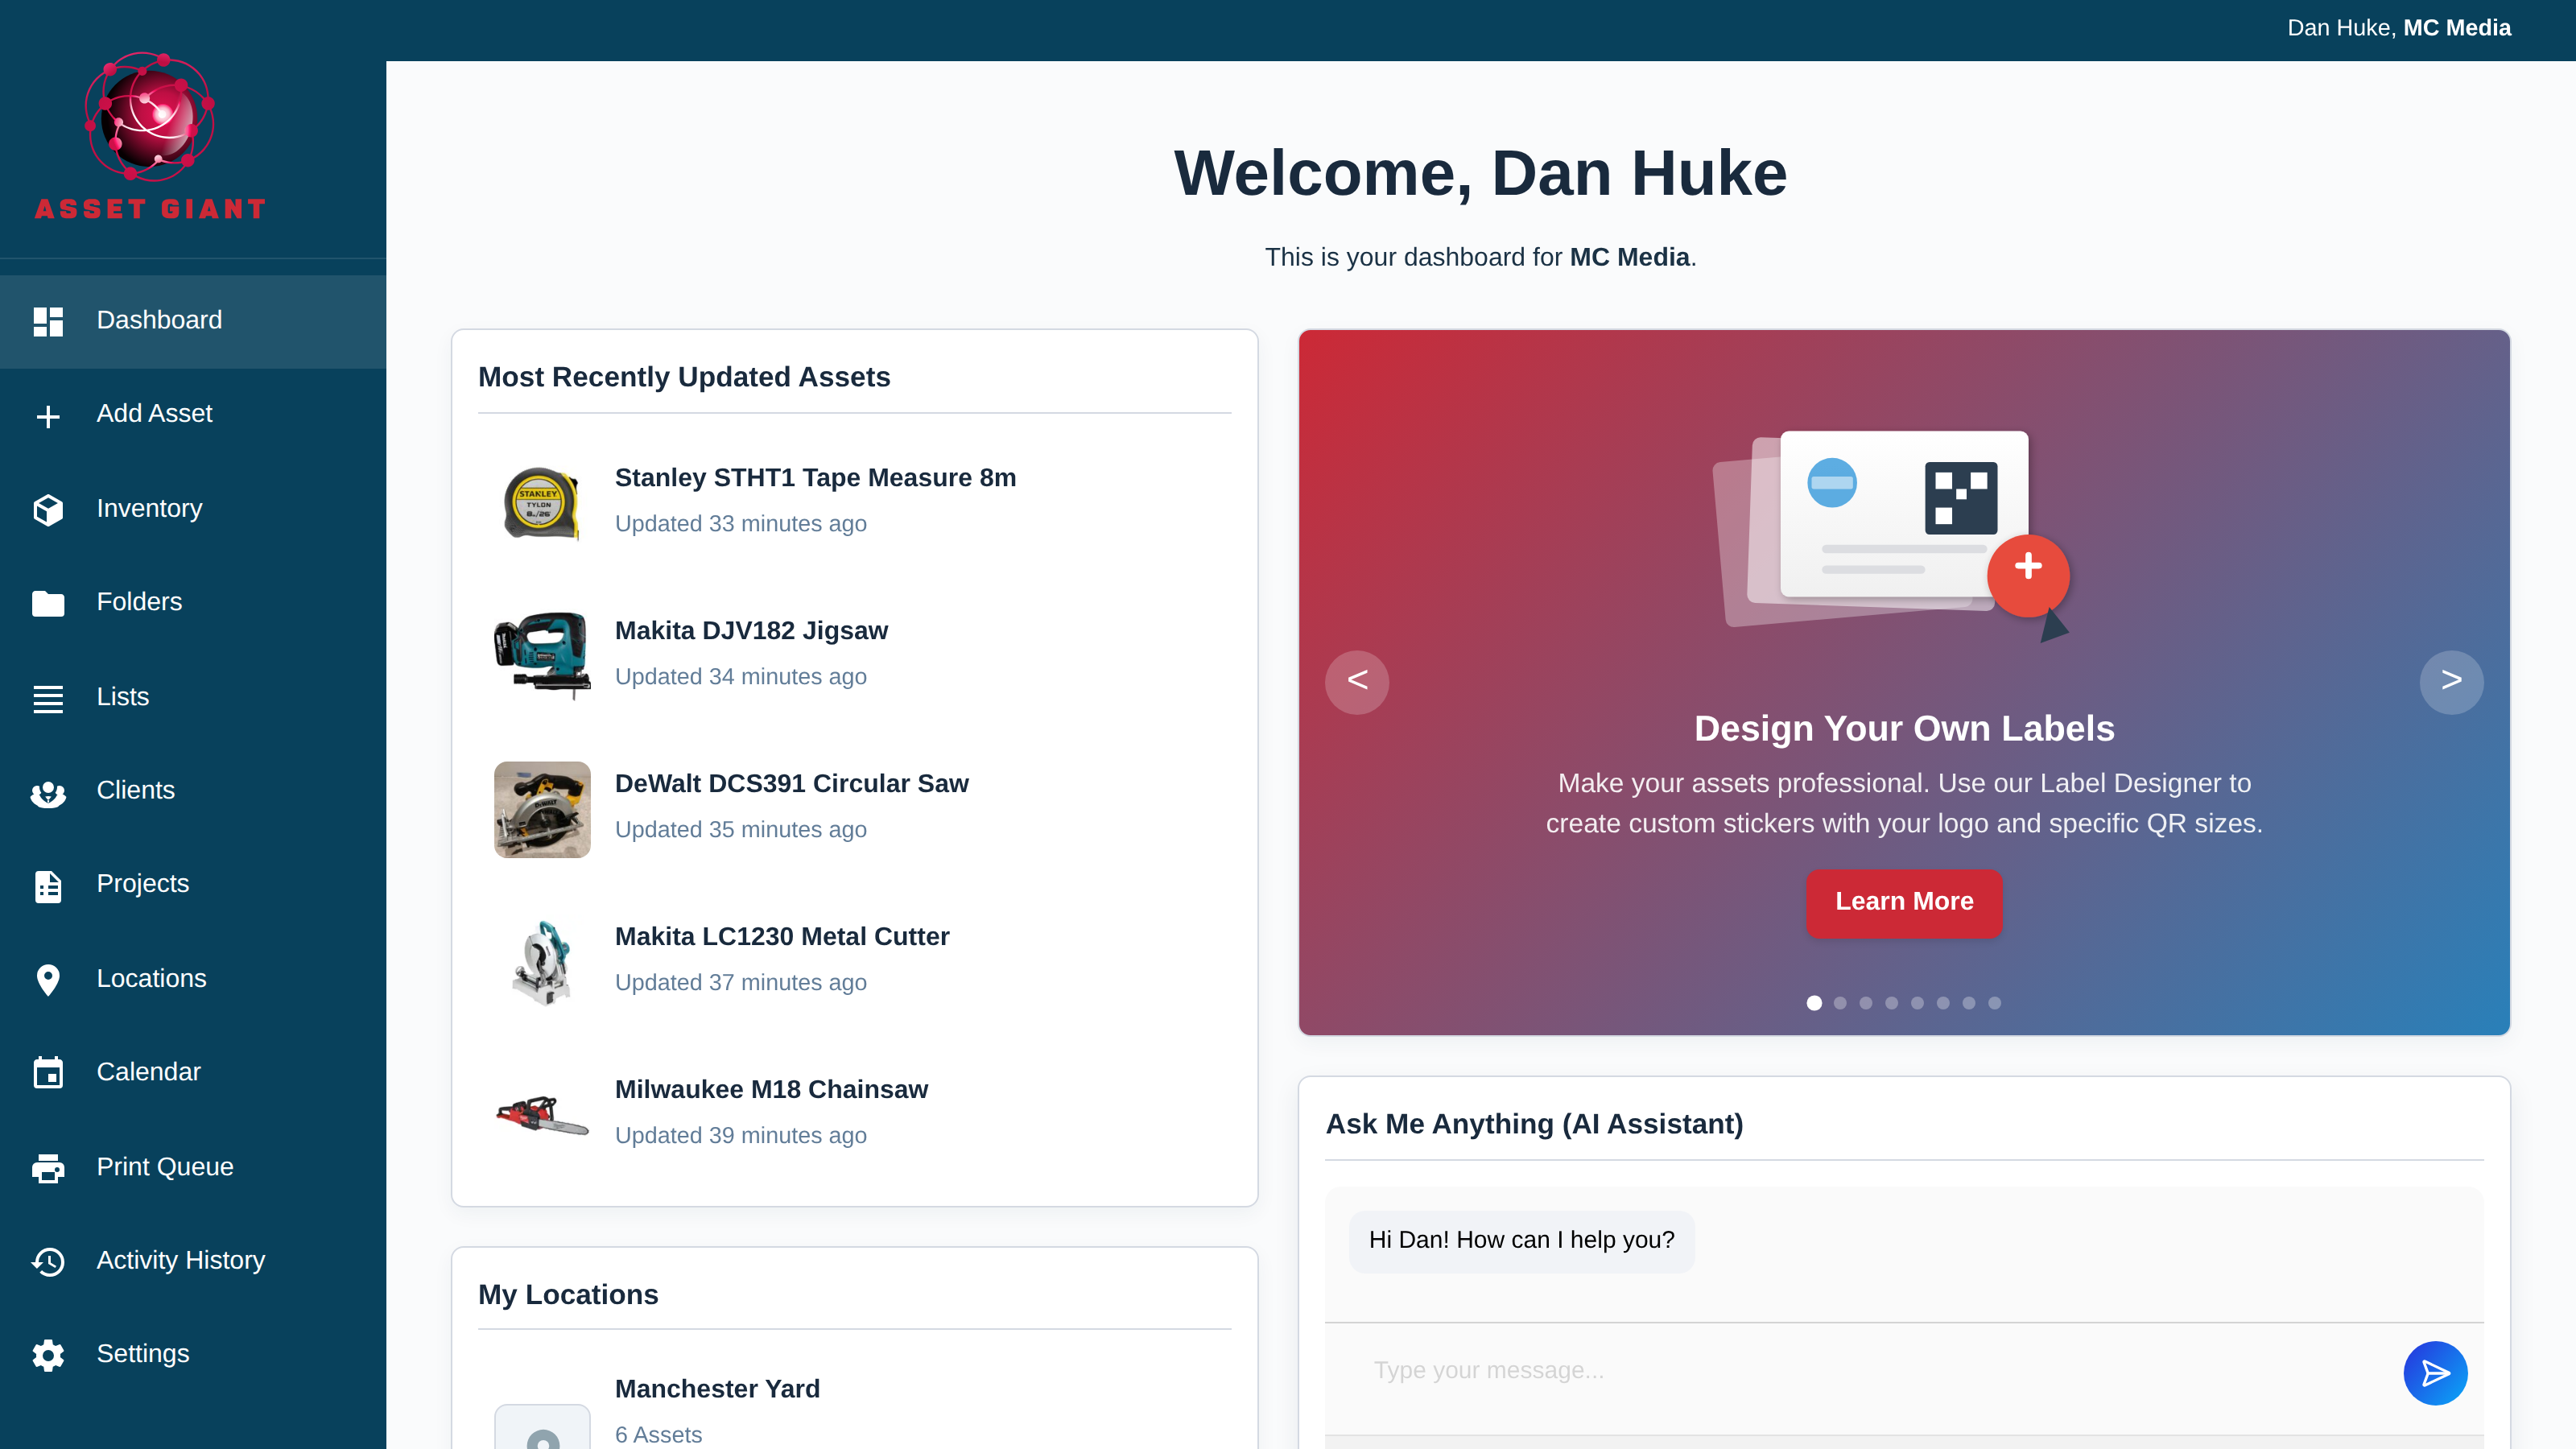Open the Dashboard menu item

[193, 321]
